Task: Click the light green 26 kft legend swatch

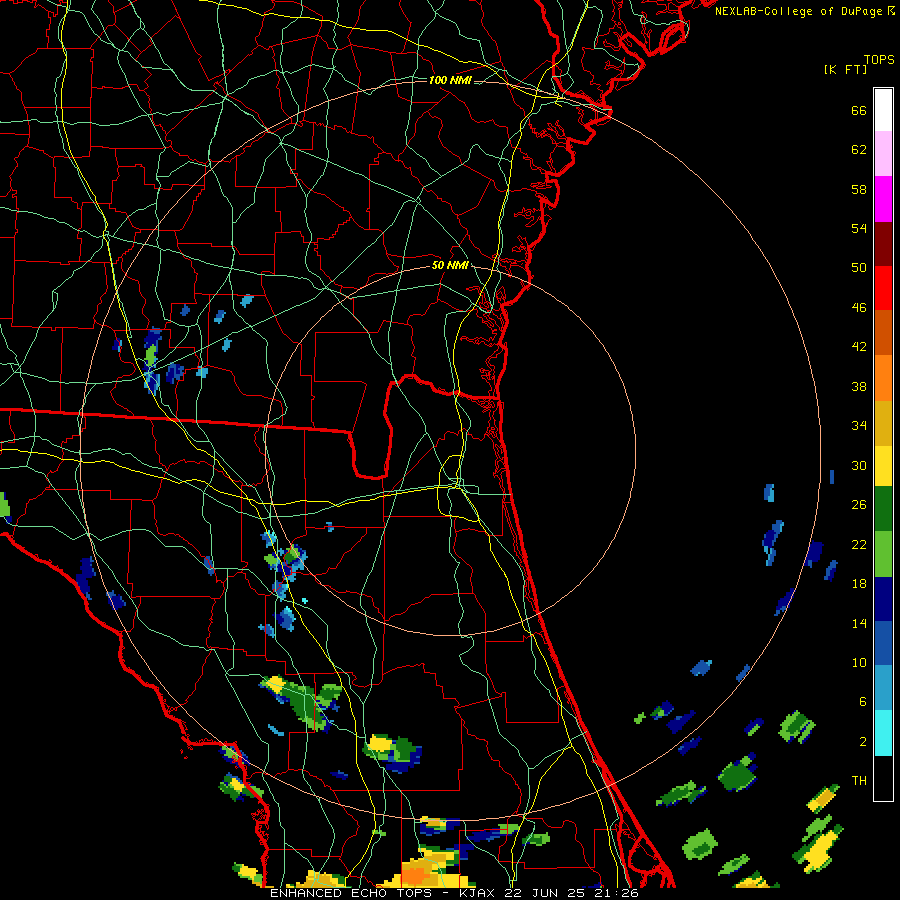Action: 883,554
